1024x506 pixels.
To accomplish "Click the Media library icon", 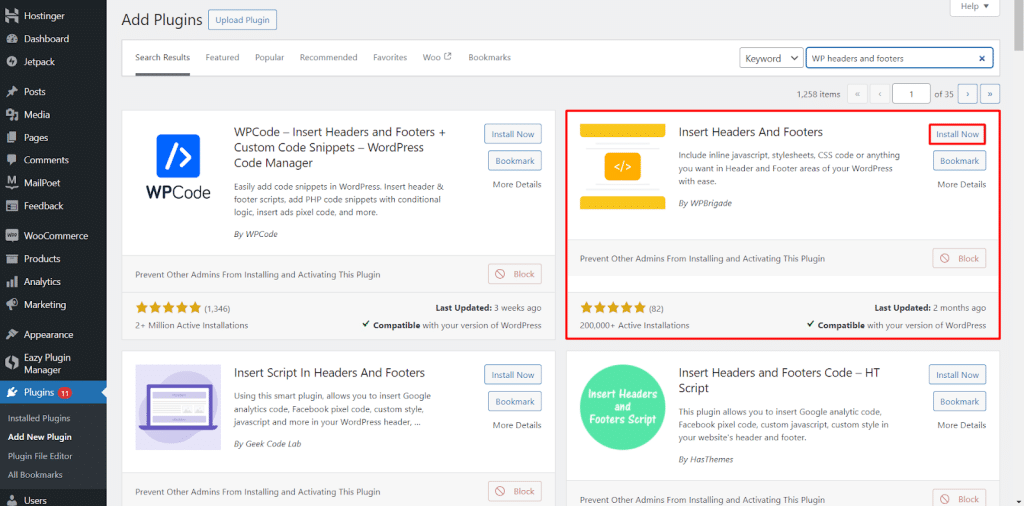I will coord(11,114).
